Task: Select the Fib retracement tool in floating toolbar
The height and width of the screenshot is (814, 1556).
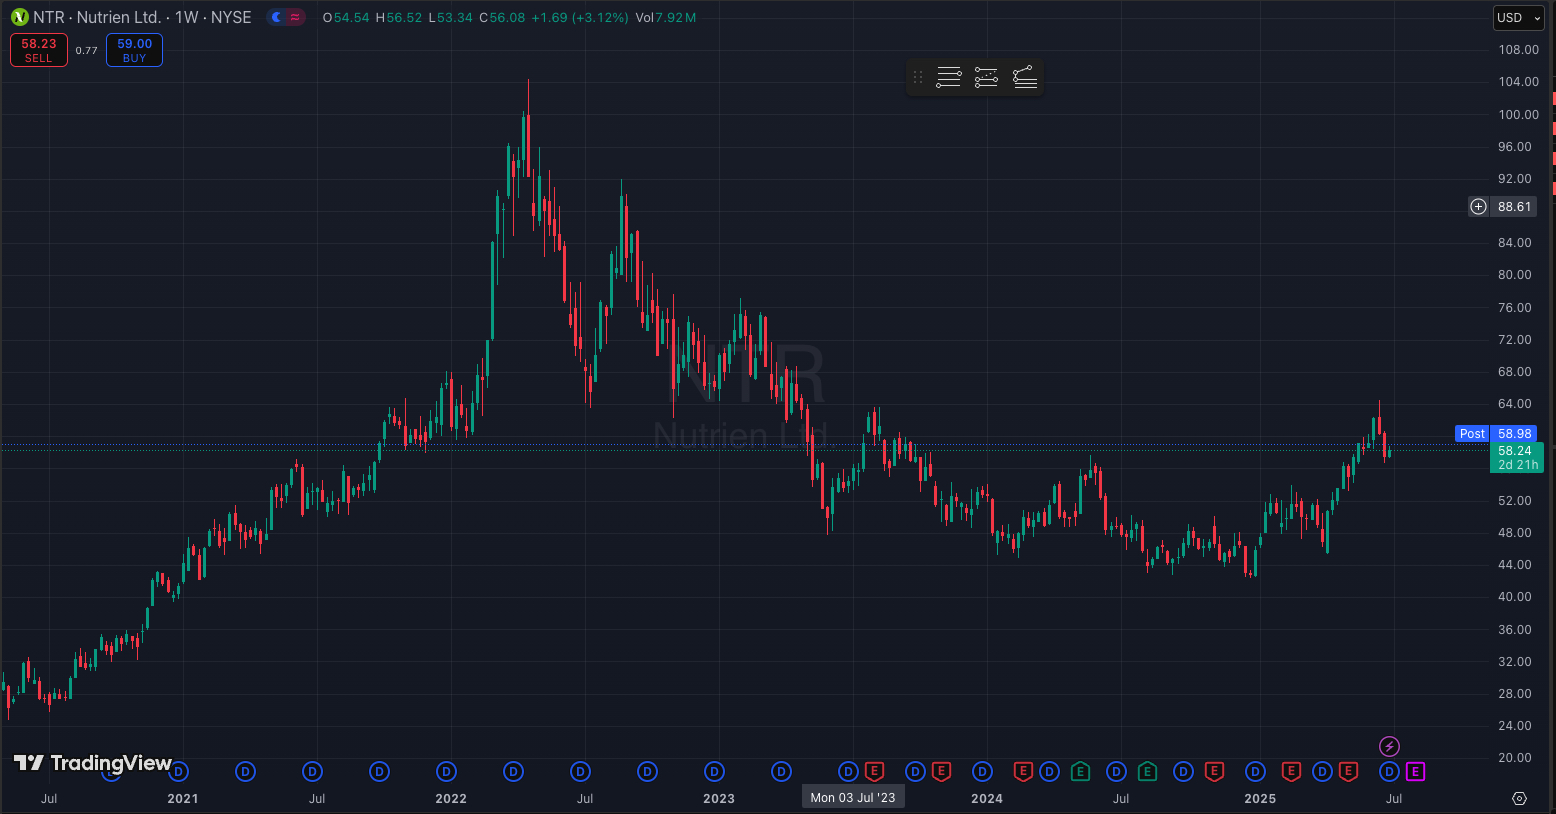Action: [x=949, y=77]
